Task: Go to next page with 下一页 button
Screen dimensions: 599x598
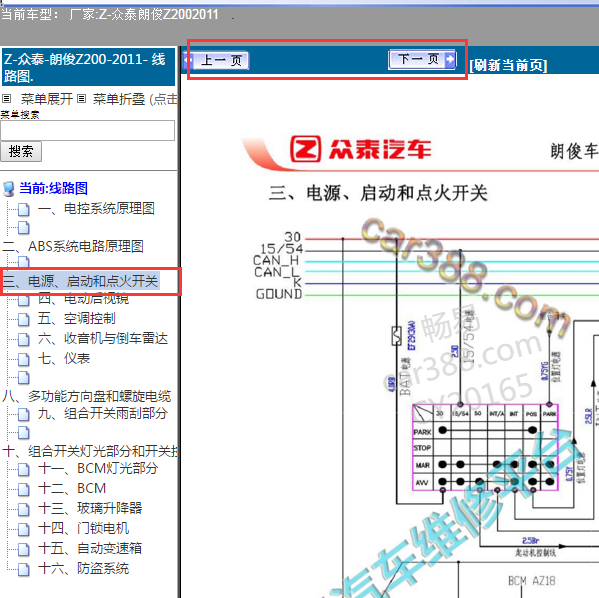Action: (422, 59)
